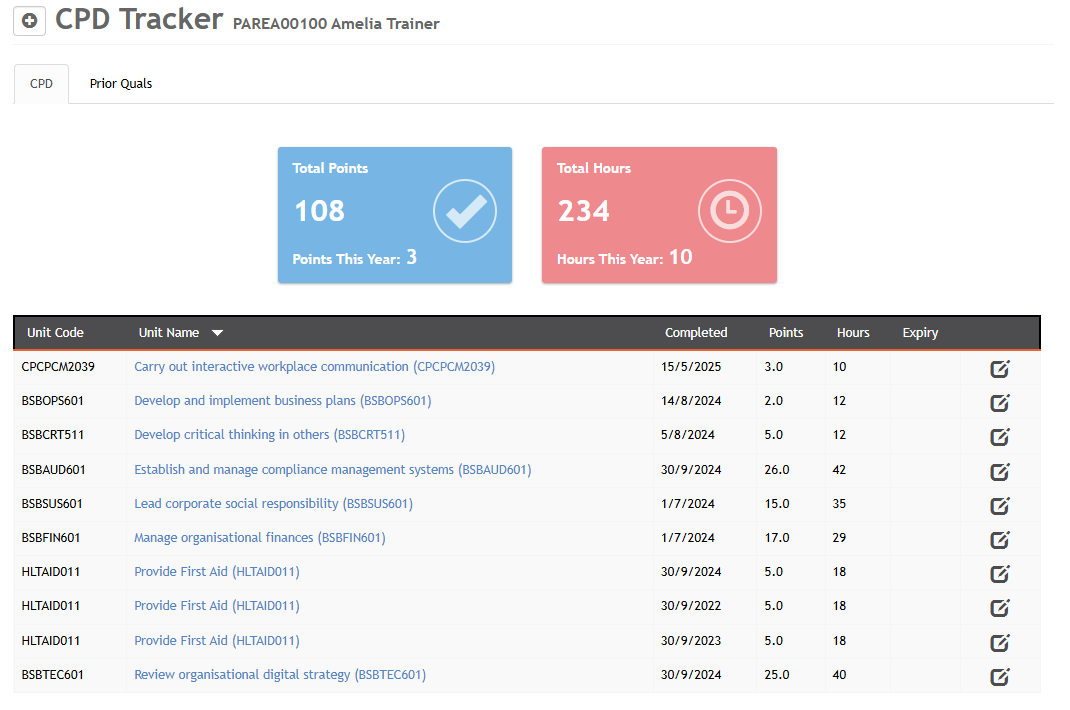Edit the Provide First Aid entry completed 30/9/2022
1070x710 pixels.
(1000, 608)
